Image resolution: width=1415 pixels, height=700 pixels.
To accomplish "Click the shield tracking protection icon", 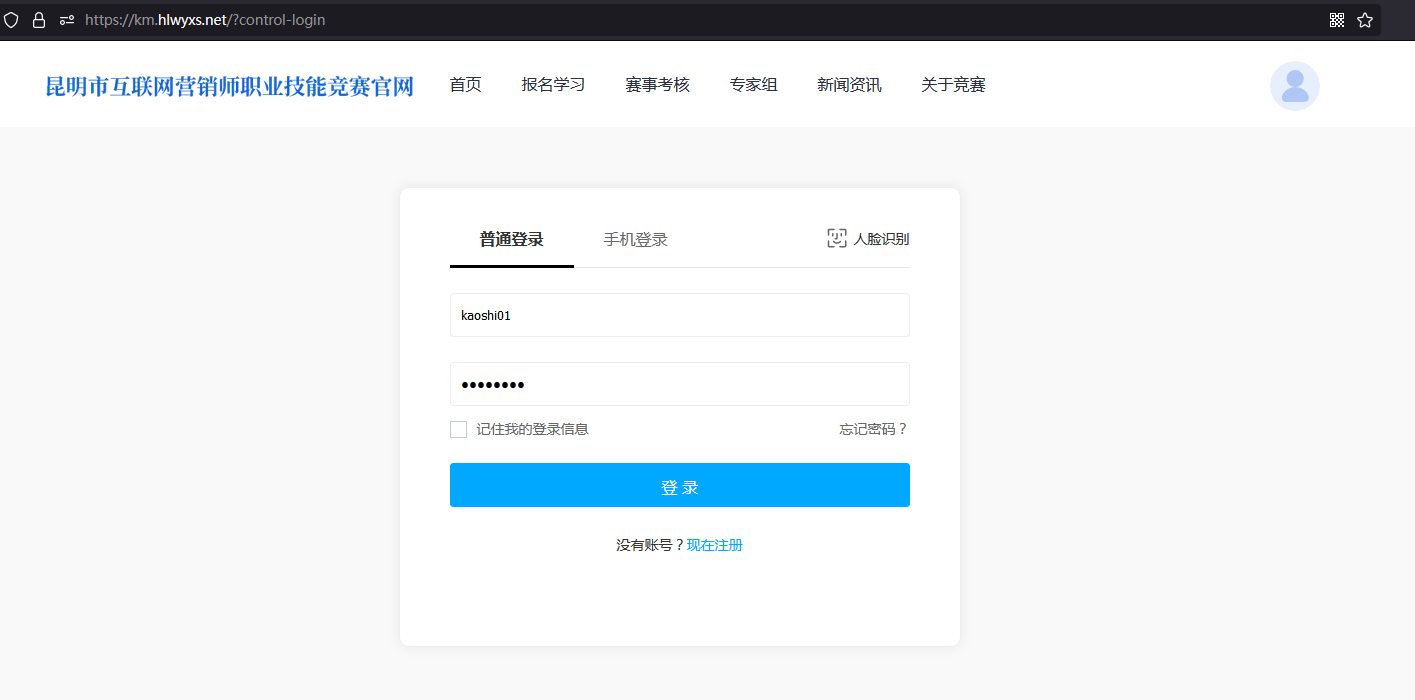I will 11,20.
